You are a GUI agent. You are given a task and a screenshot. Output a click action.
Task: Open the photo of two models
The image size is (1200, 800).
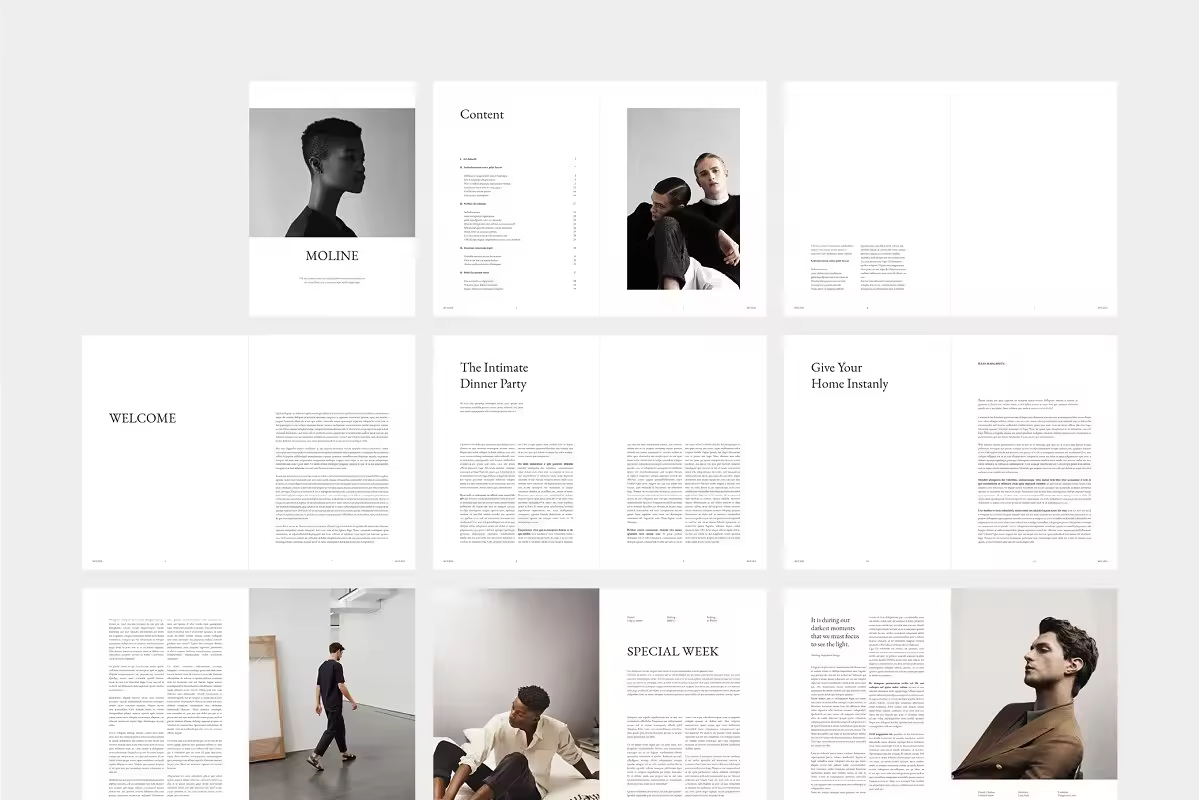(x=683, y=199)
